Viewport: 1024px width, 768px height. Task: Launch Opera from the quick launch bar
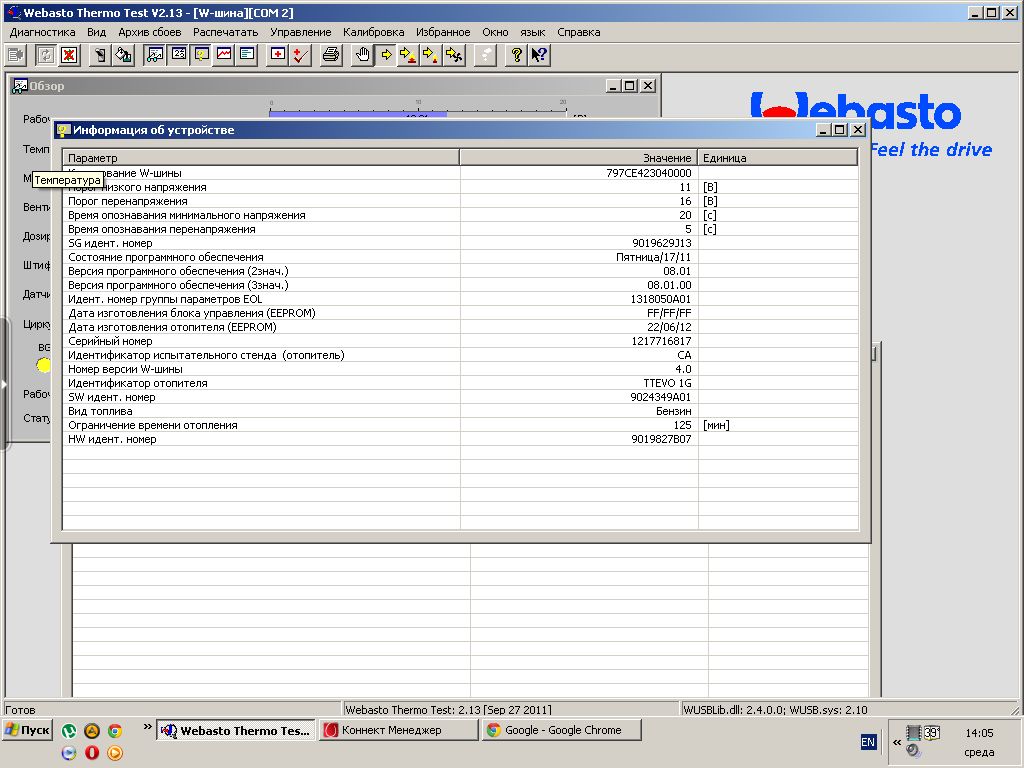91,752
